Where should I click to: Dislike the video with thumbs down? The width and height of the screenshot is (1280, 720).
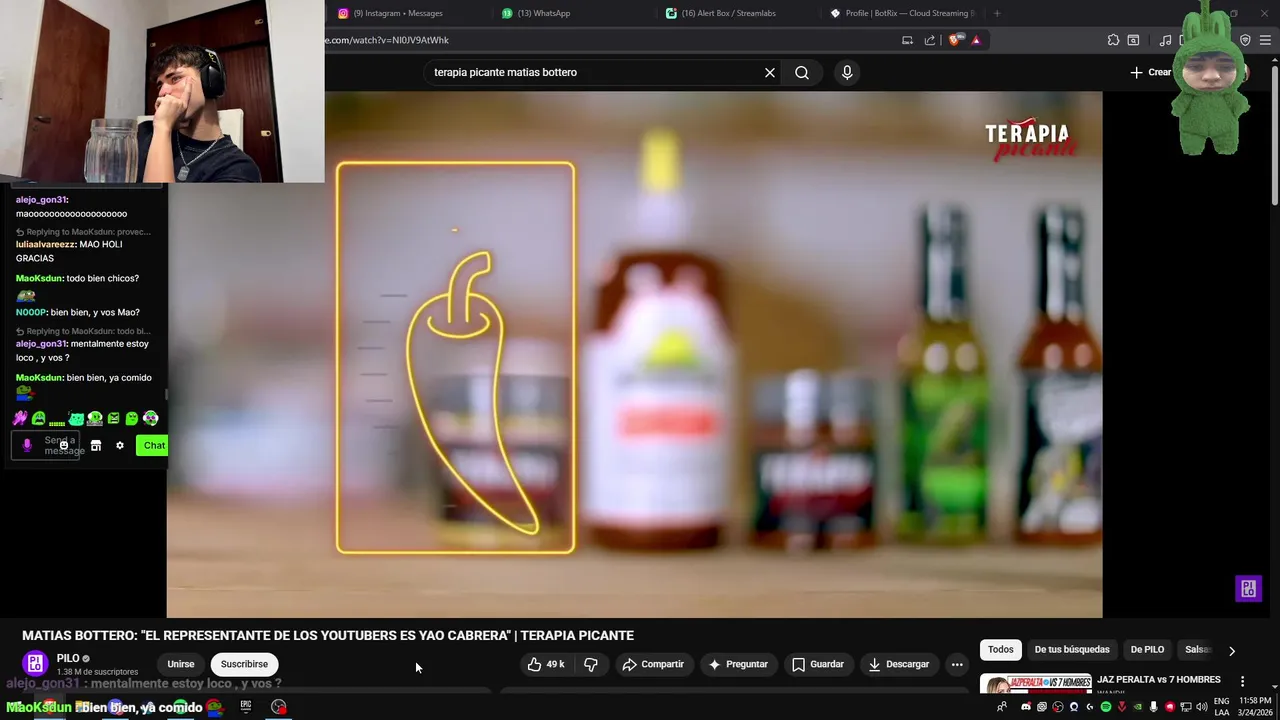591,664
